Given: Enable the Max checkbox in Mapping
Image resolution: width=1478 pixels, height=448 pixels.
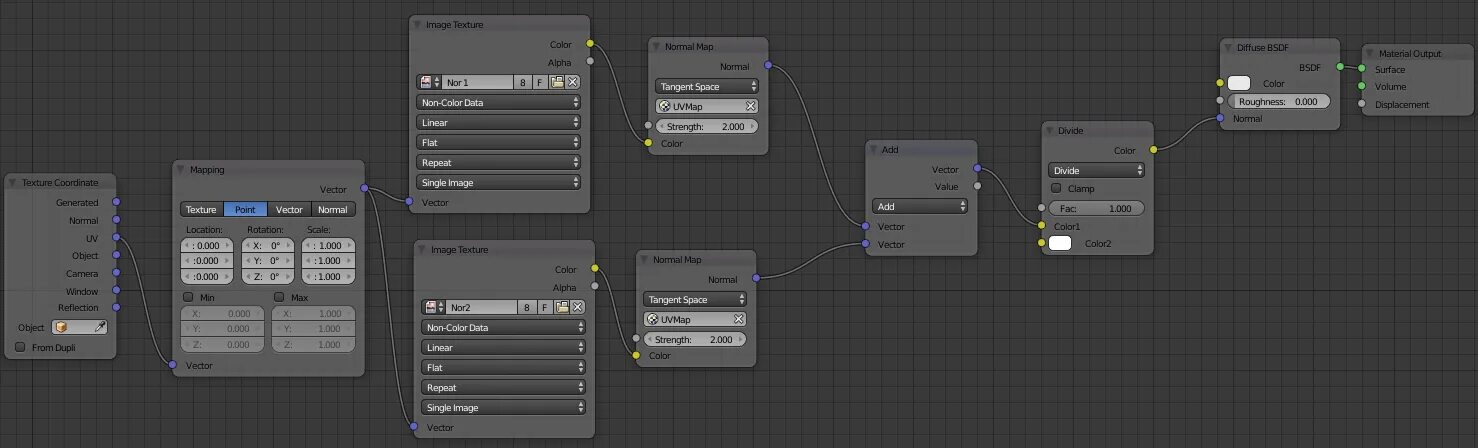Looking at the screenshot, I should pyautogui.click(x=279, y=297).
